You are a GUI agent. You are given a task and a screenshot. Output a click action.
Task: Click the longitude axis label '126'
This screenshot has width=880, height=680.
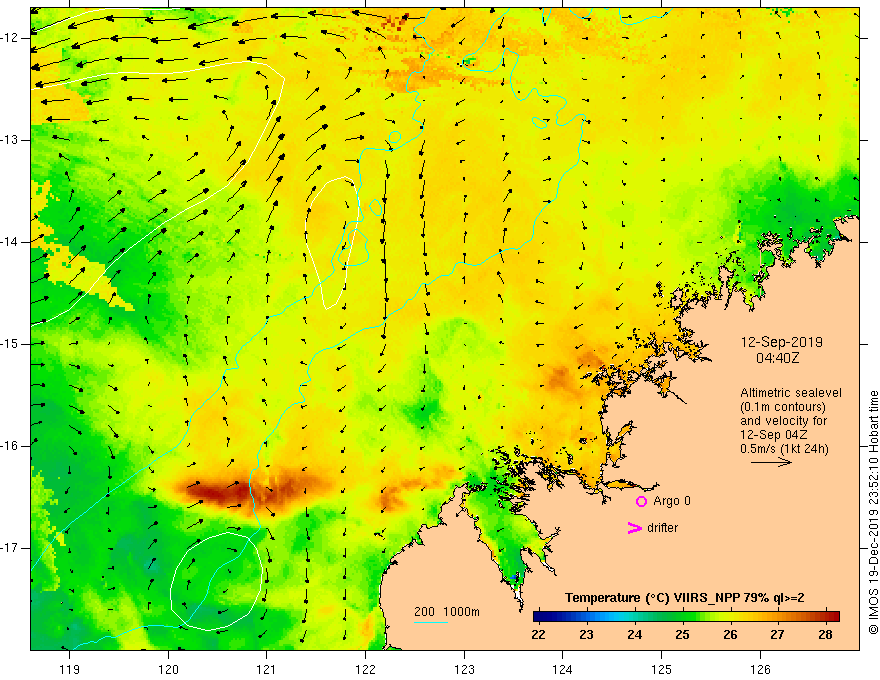(x=760, y=669)
